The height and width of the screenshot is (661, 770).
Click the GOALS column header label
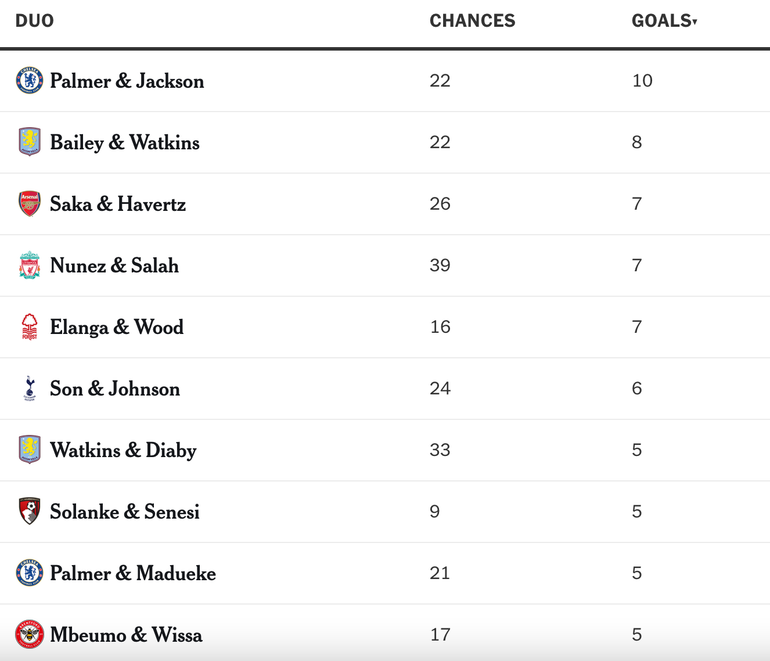click(x=661, y=21)
